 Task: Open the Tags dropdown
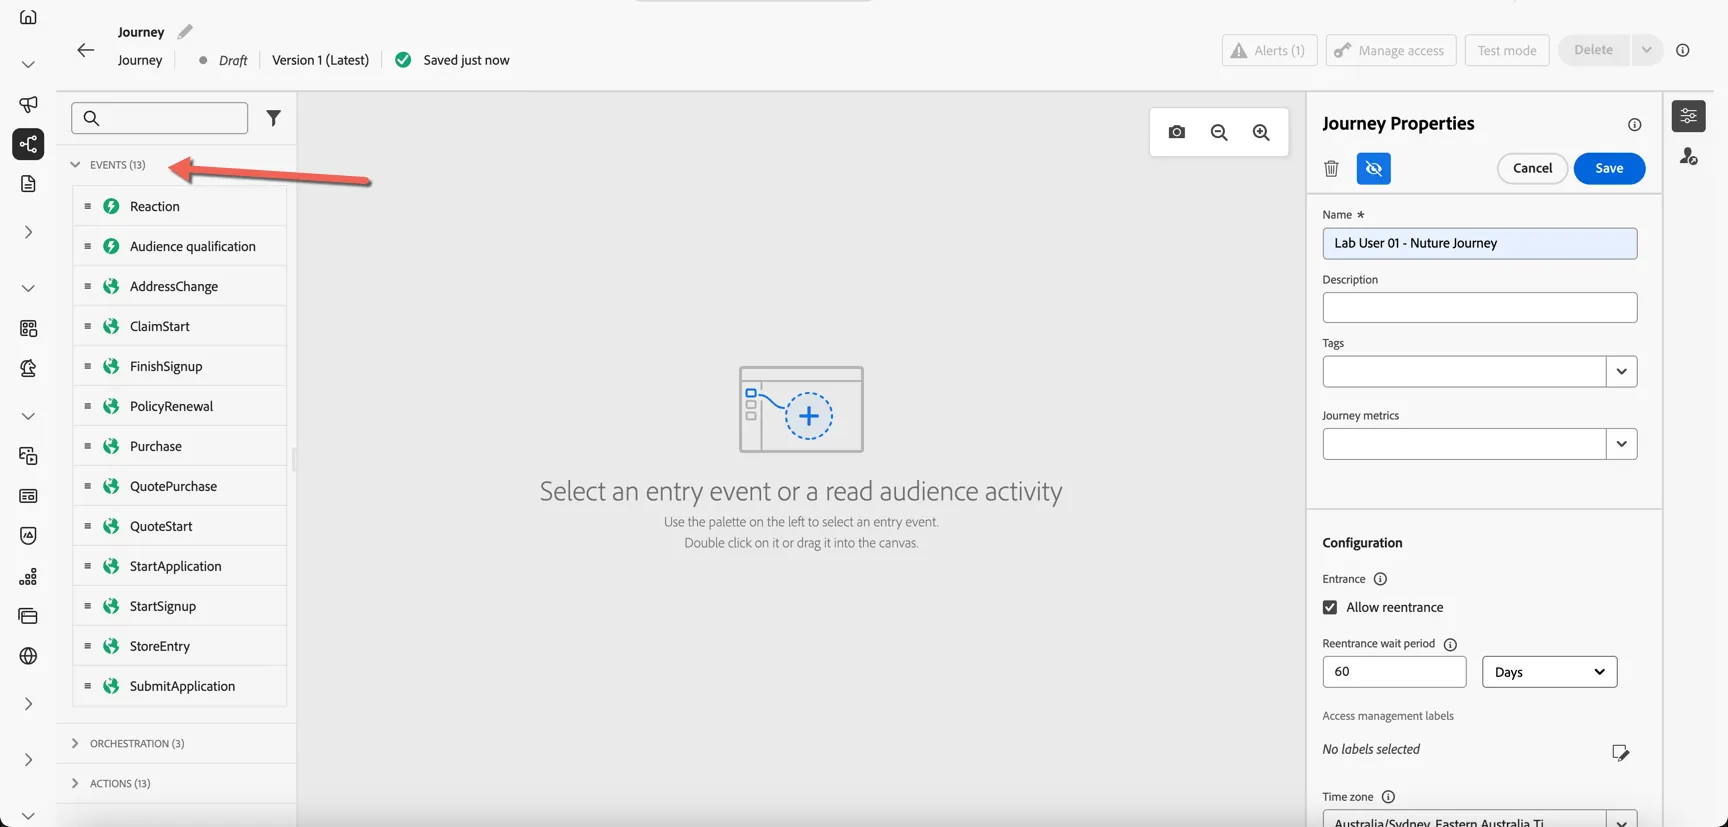coord(1621,372)
